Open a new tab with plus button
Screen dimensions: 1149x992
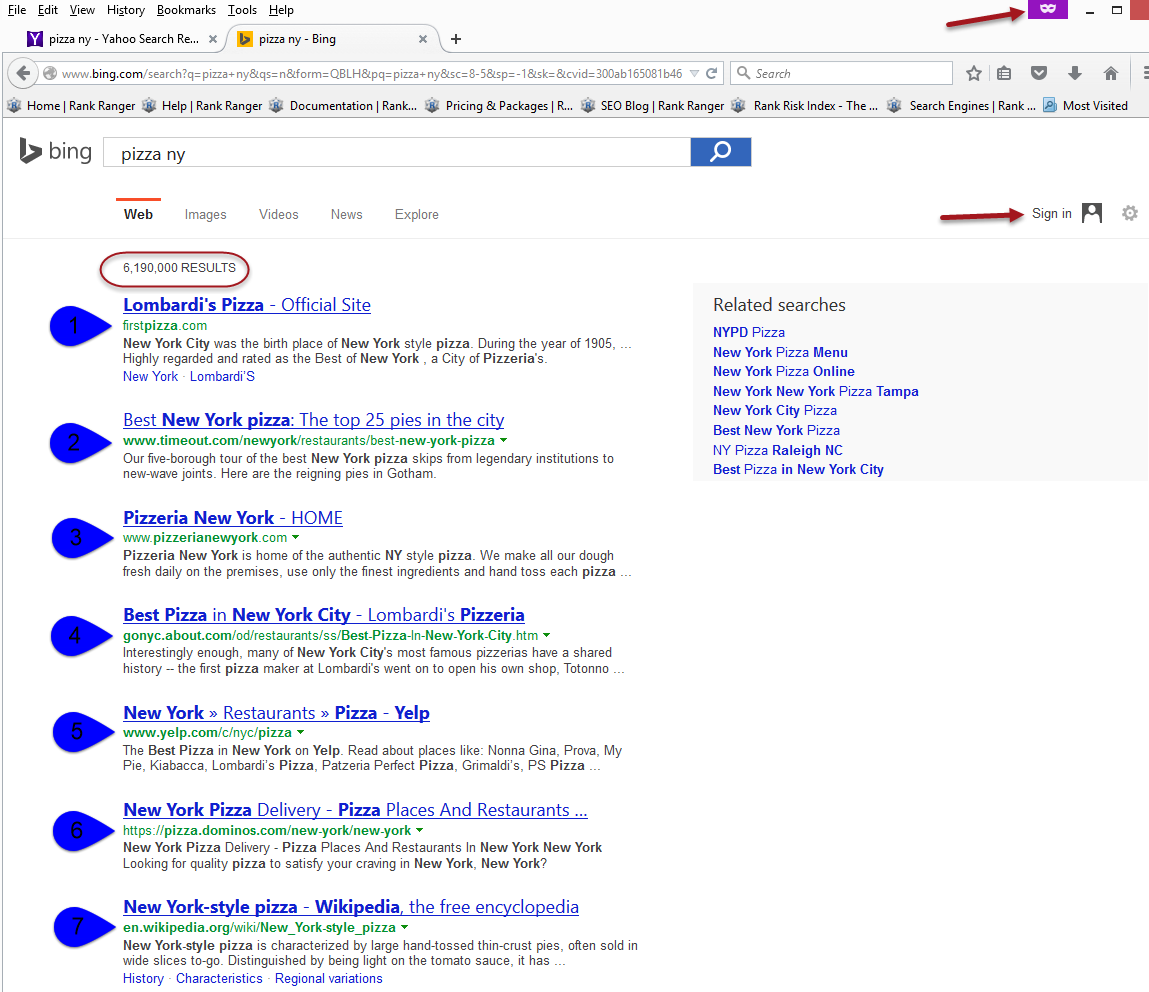coord(456,39)
